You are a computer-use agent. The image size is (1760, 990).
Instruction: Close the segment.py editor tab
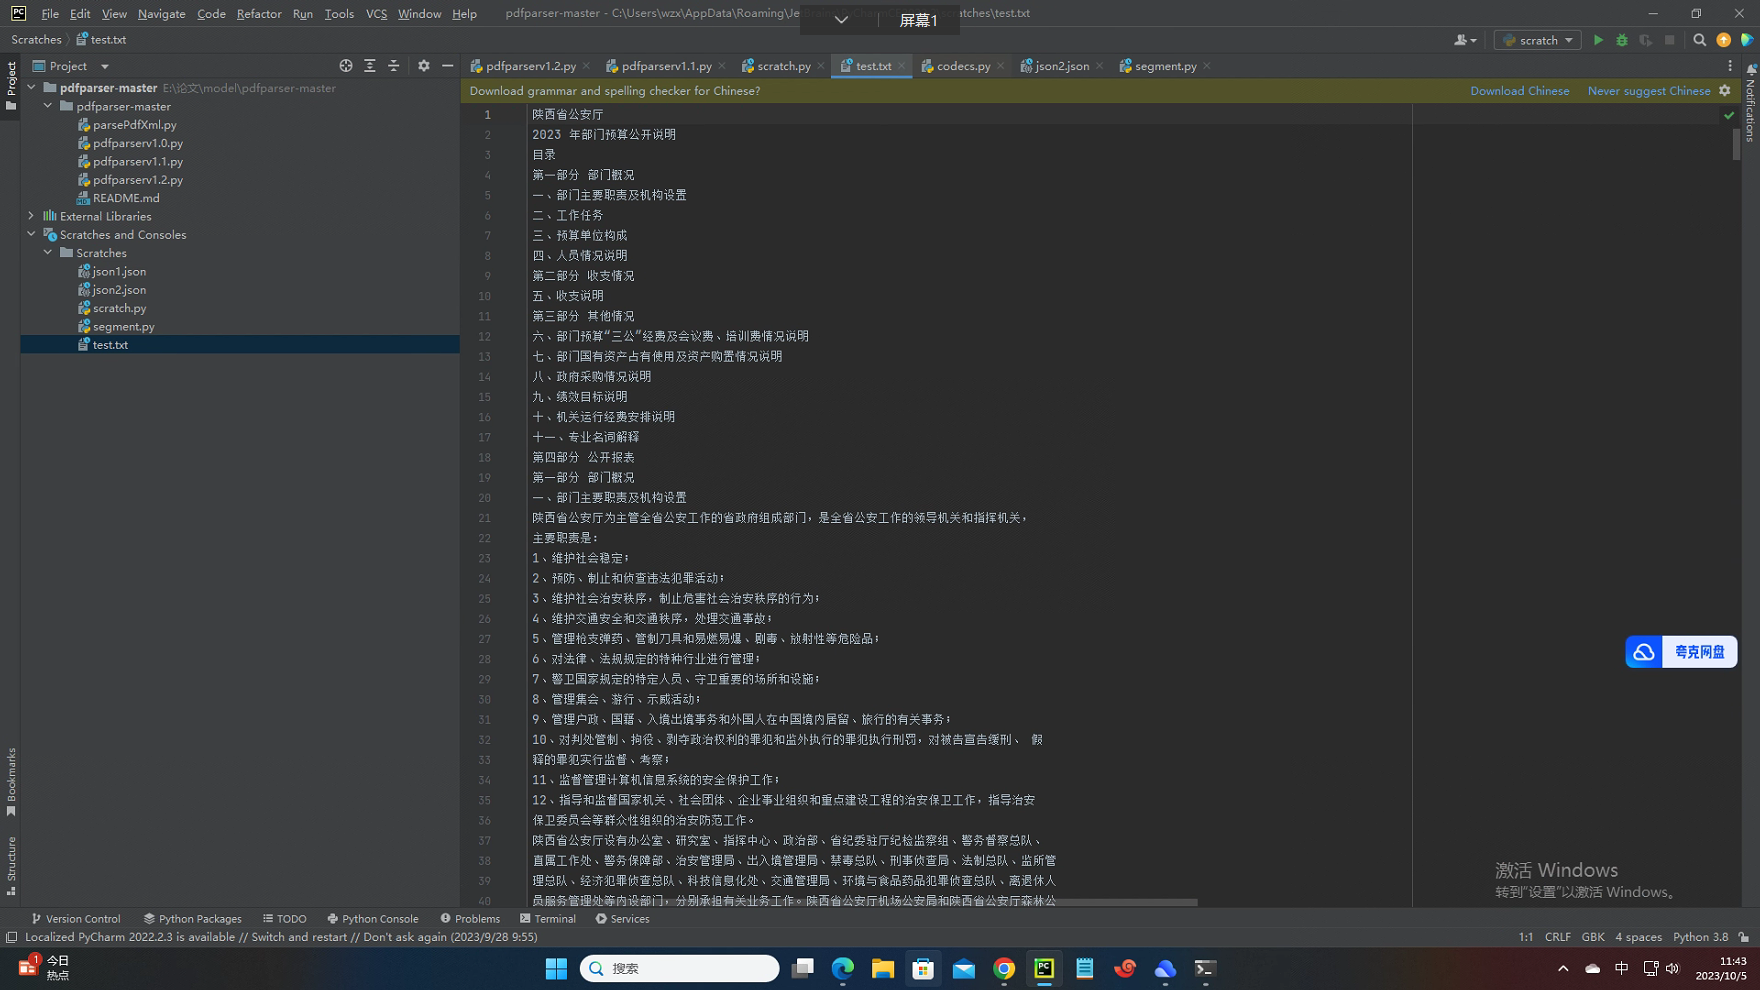[x=1207, y=66]
